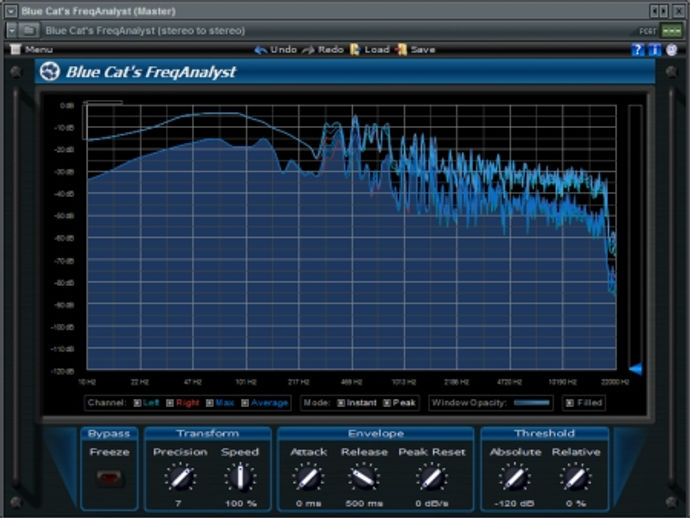The image size is (690, 518).
Task: Click the Threshold section header
Action: [545, 434]
